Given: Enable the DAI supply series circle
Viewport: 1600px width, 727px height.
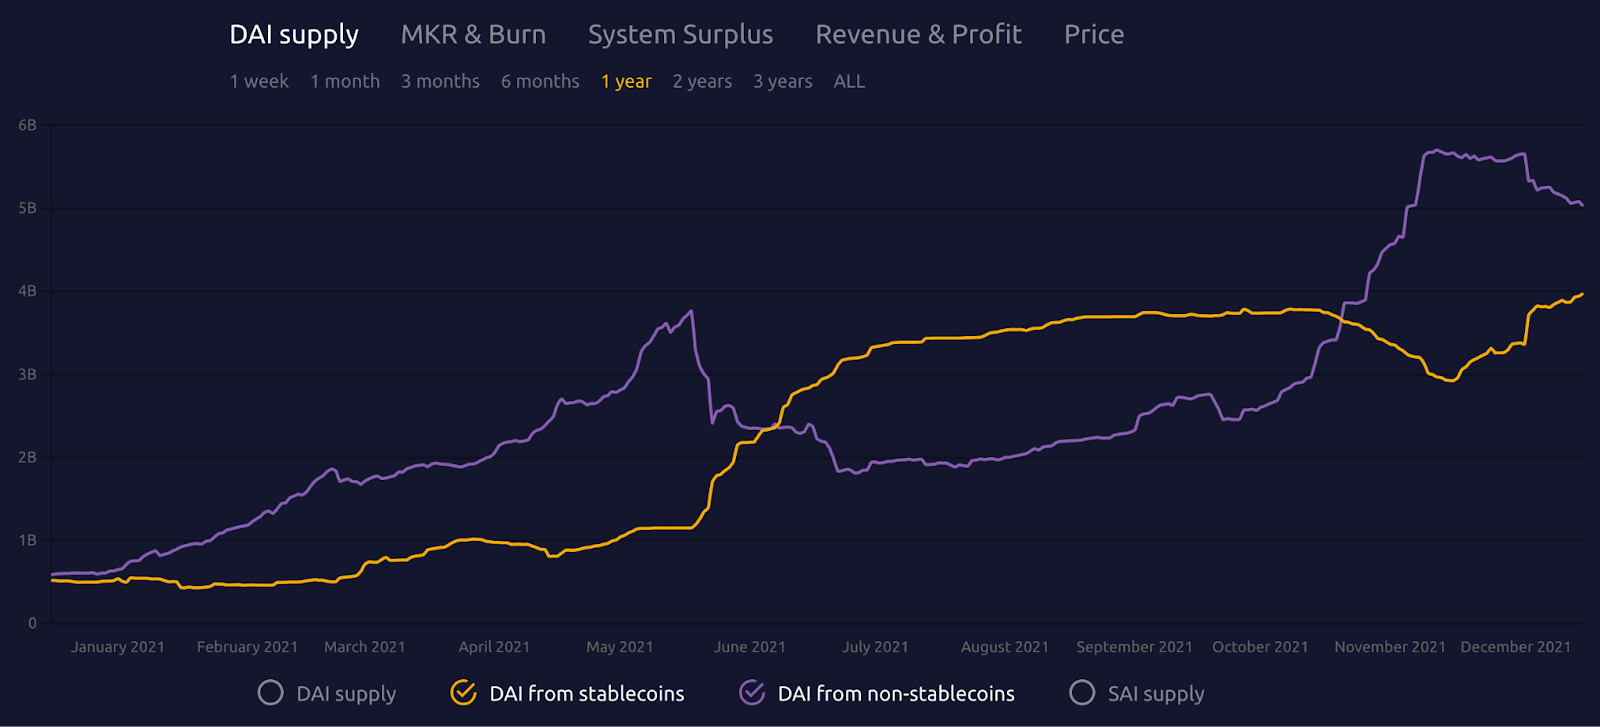Looking at the screenshot, I should click(x=270, y=692).
